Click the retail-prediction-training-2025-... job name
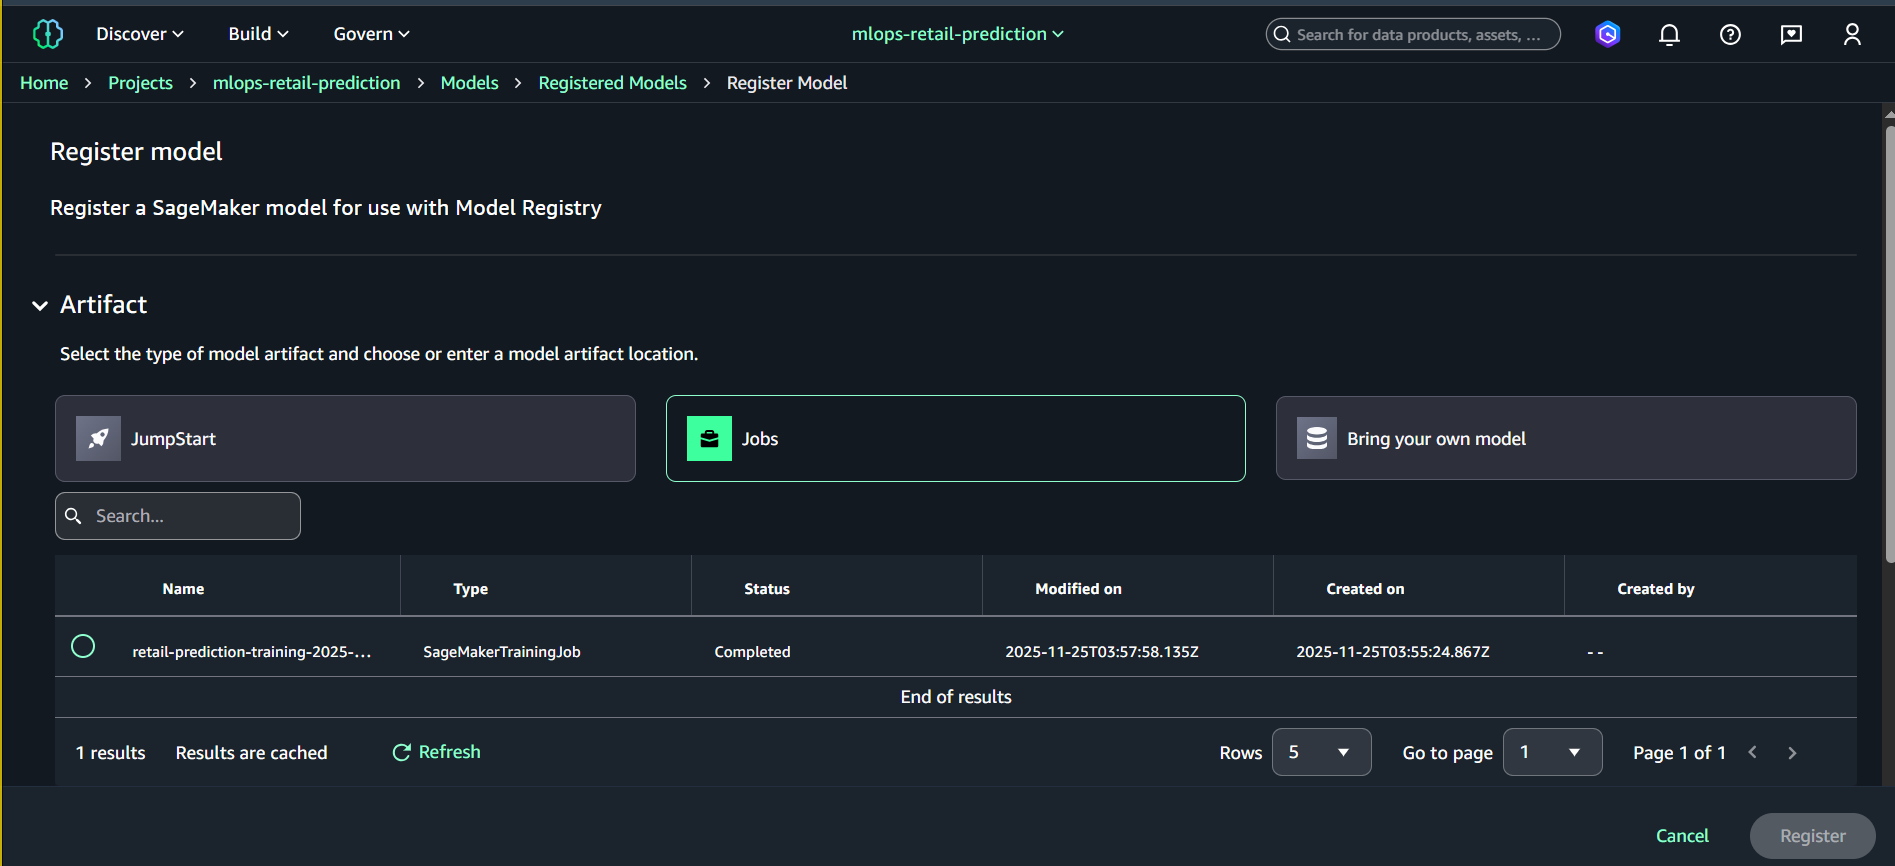 (252, 652)
